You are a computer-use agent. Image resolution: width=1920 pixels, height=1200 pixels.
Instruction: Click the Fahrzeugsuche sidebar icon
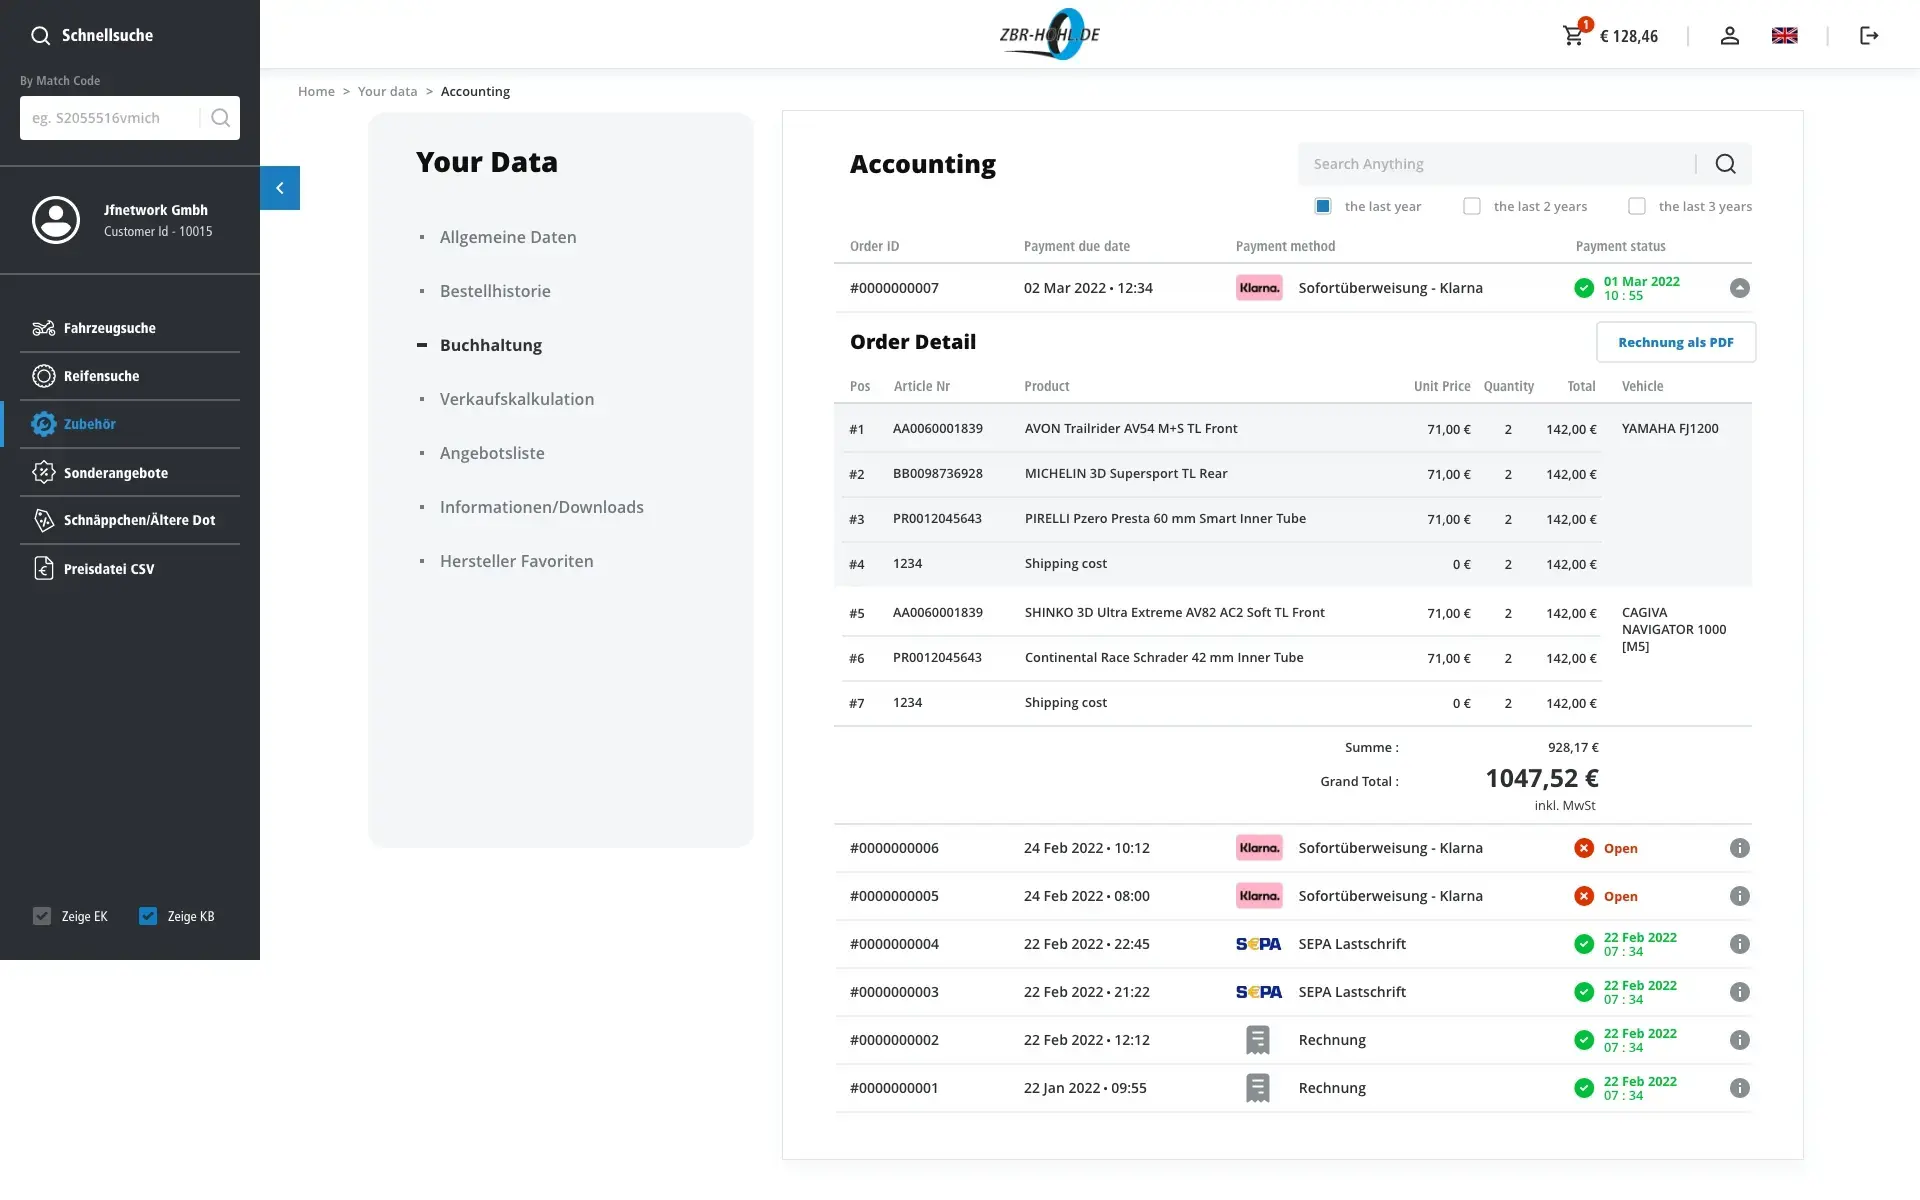(41, 328)
